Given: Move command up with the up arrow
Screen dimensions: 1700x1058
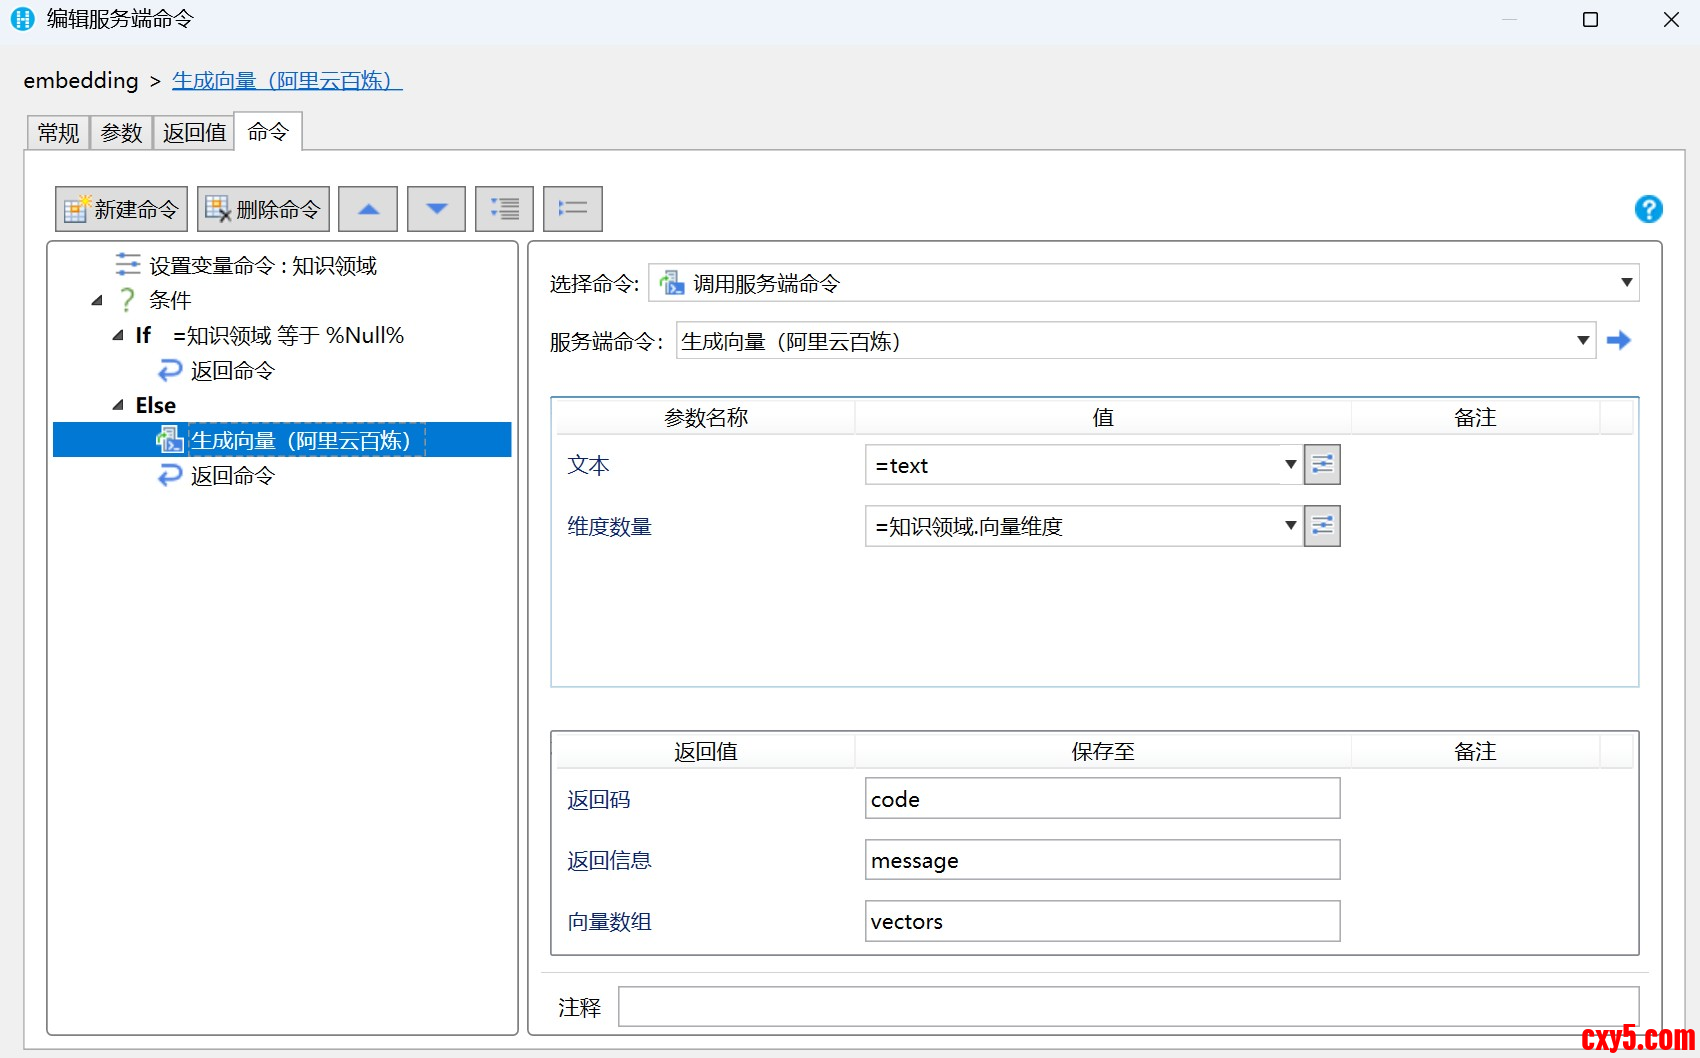Looking at the screenshot, I should 368,209.
